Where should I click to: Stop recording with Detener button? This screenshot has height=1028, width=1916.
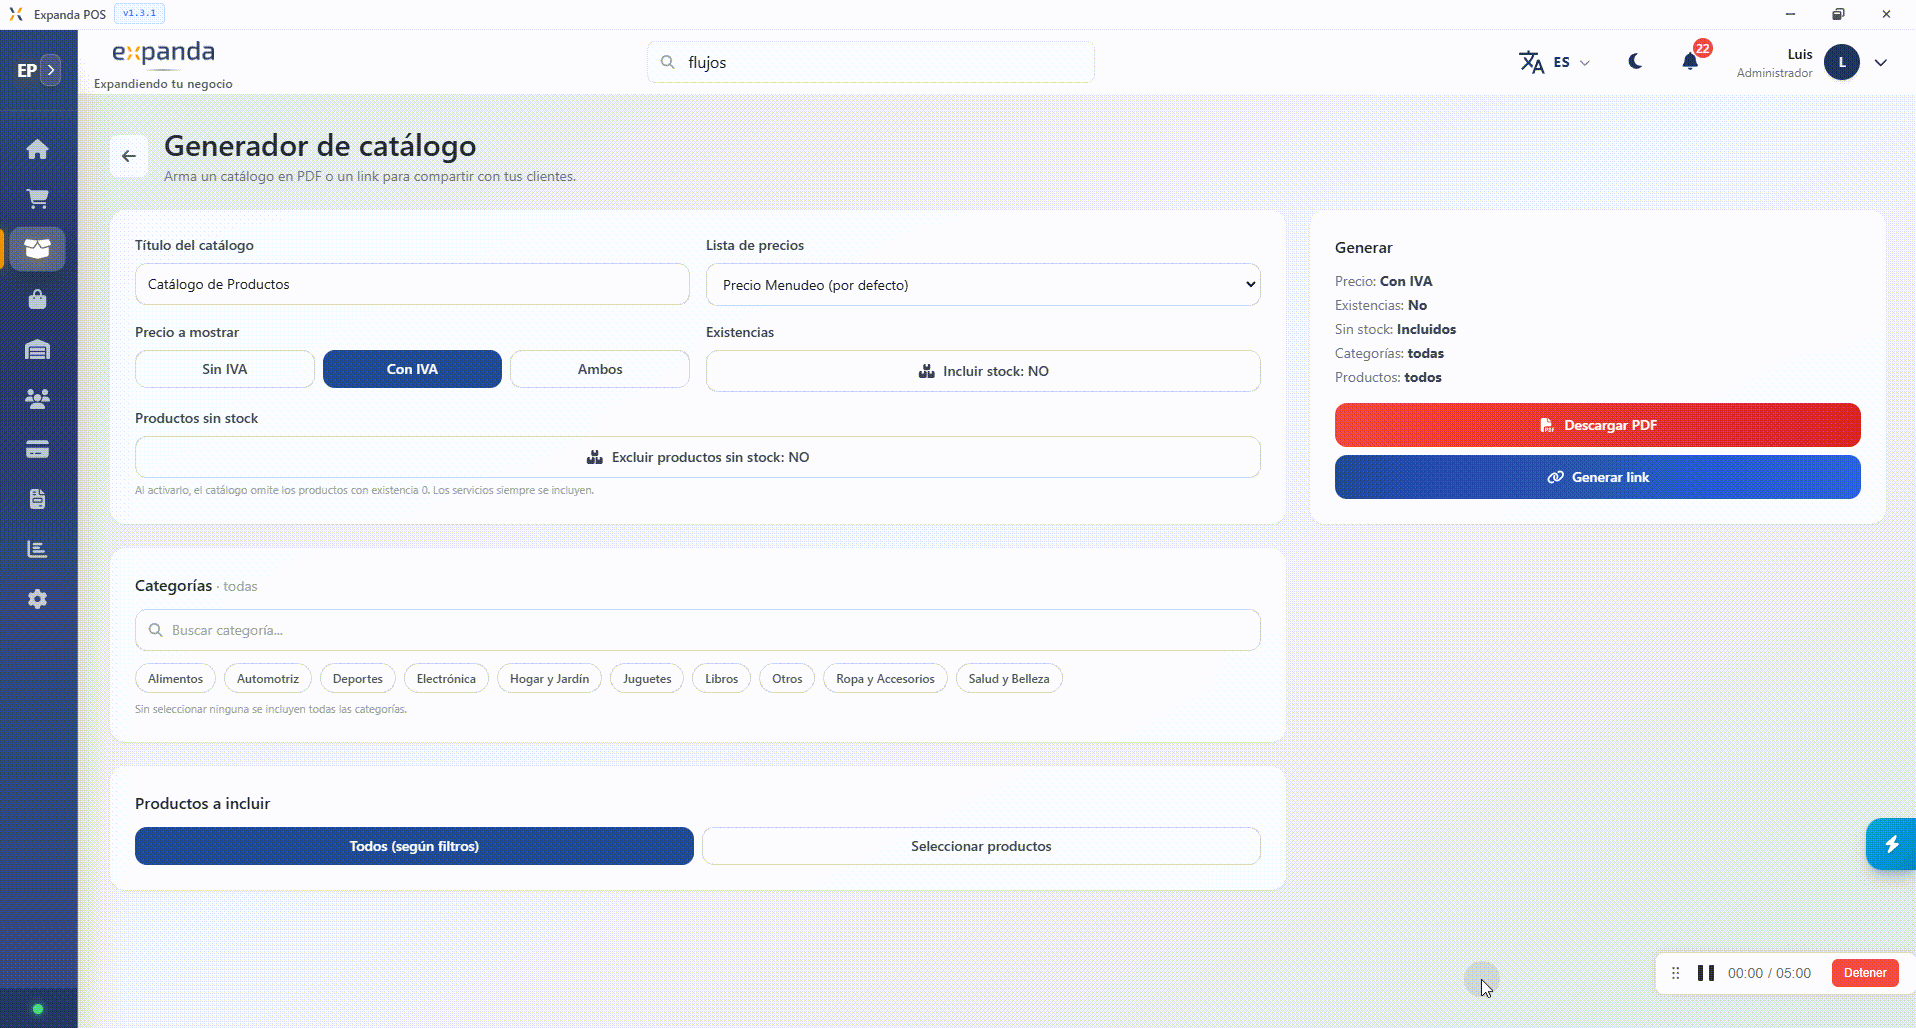[x=1865, y=973]
